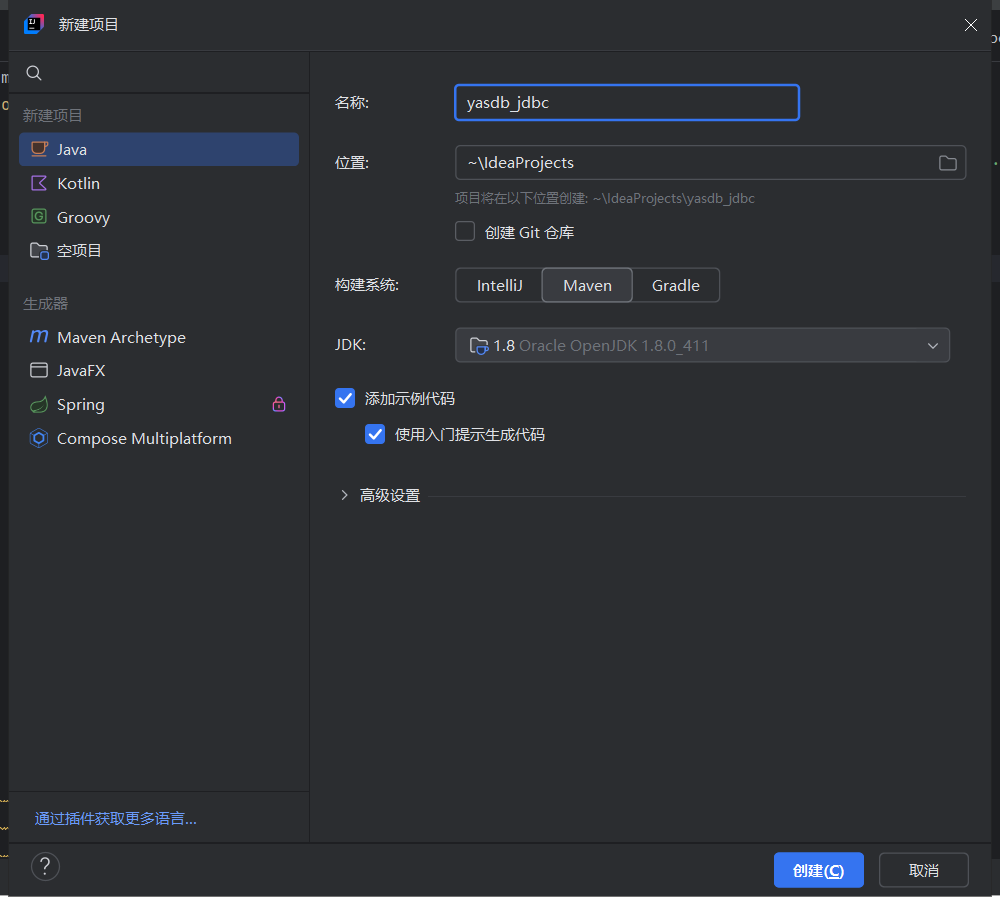Click the search magnifier icon in sidebar
This screenshot has height=904, width=1000.
click(x=34, y=73)
